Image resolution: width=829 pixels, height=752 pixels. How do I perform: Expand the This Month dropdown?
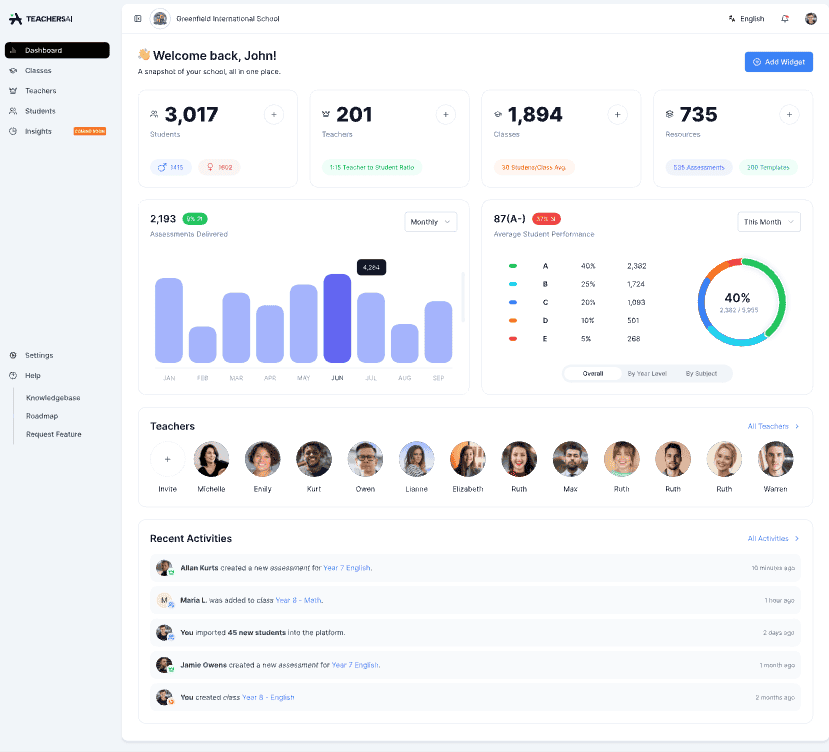tap(769, 221)
